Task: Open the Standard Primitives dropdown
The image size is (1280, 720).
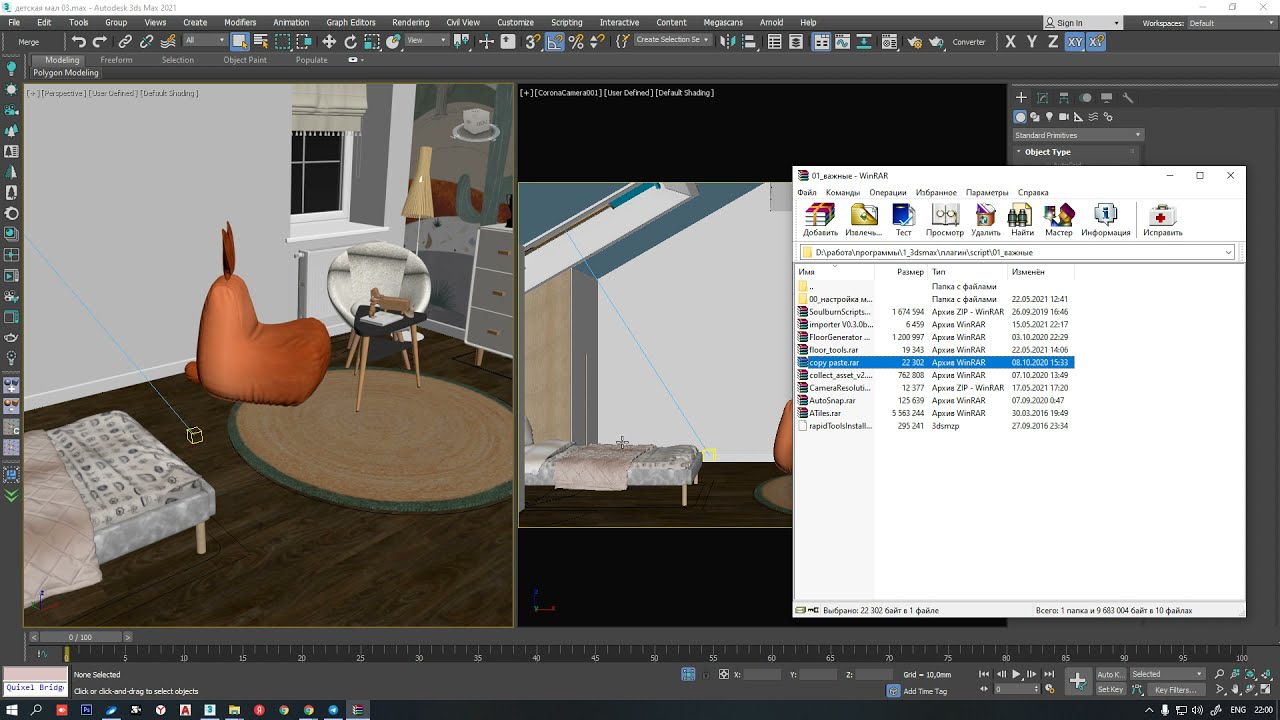Action: click(x=1077, y=135)
